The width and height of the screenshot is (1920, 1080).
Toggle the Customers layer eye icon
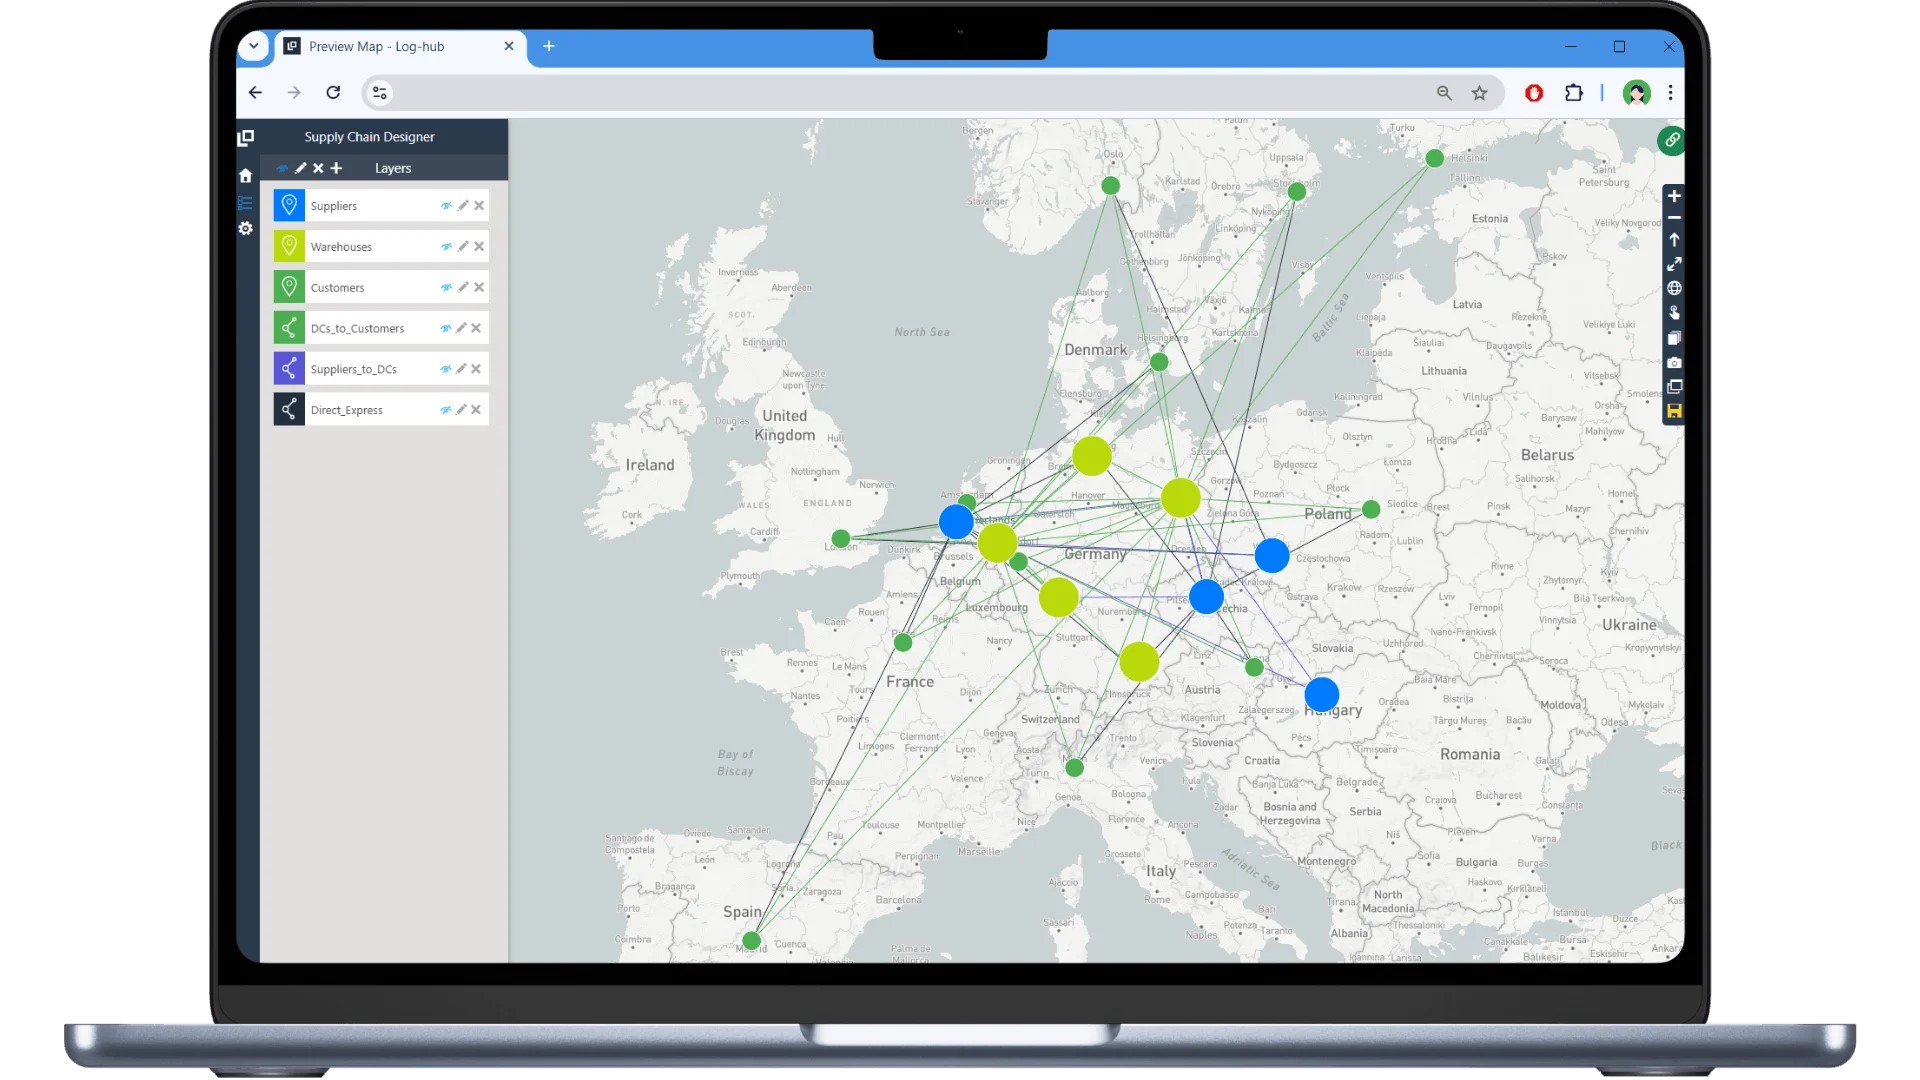(447, 287)
